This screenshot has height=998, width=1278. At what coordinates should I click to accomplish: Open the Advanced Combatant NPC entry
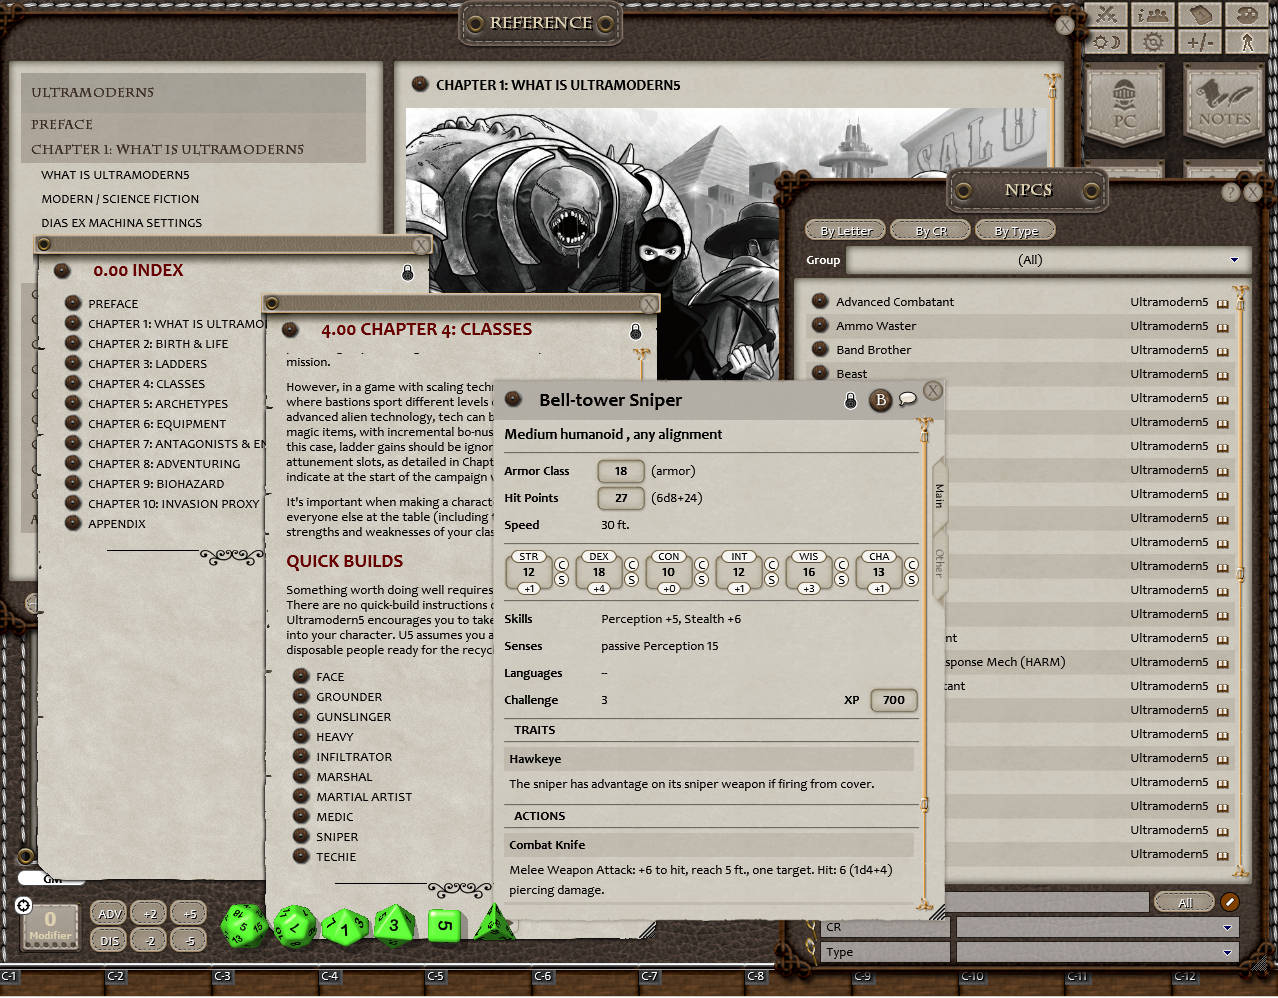tap(895, 301)
